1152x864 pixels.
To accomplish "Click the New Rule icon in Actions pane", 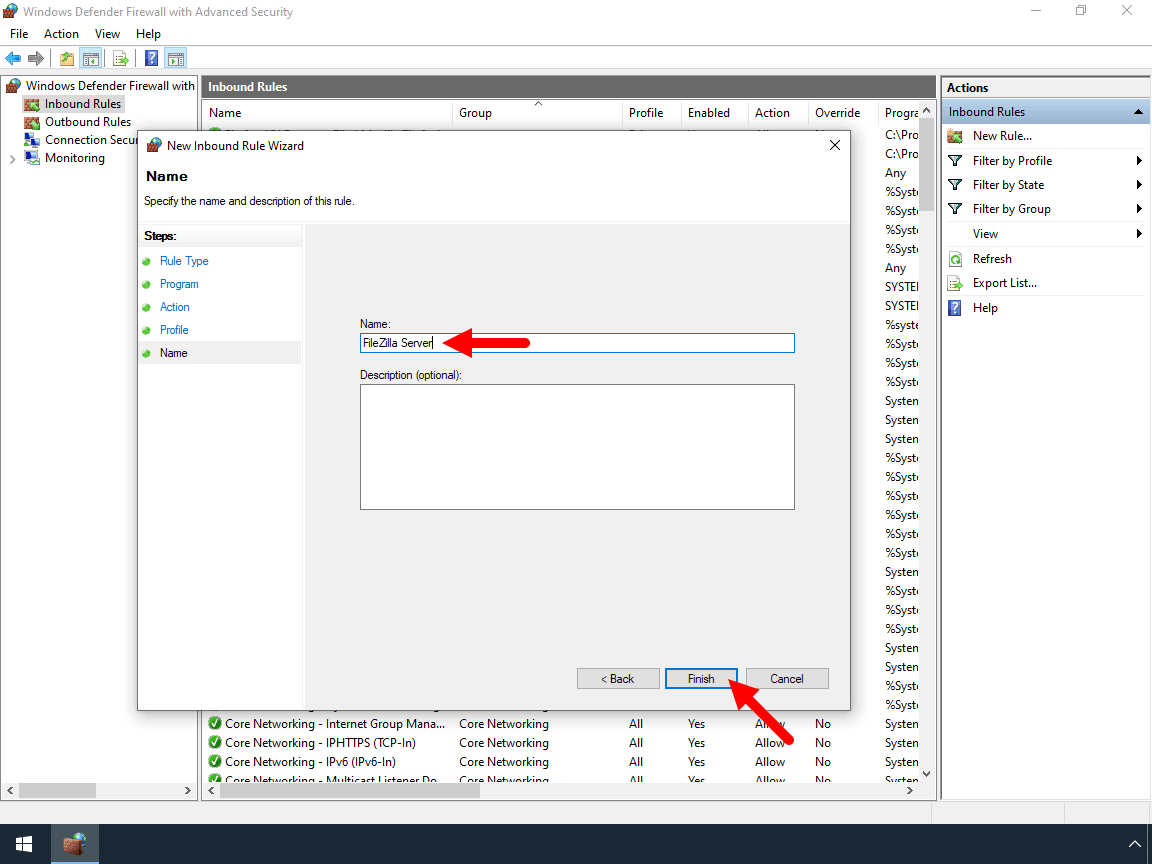I will (956, 135).
